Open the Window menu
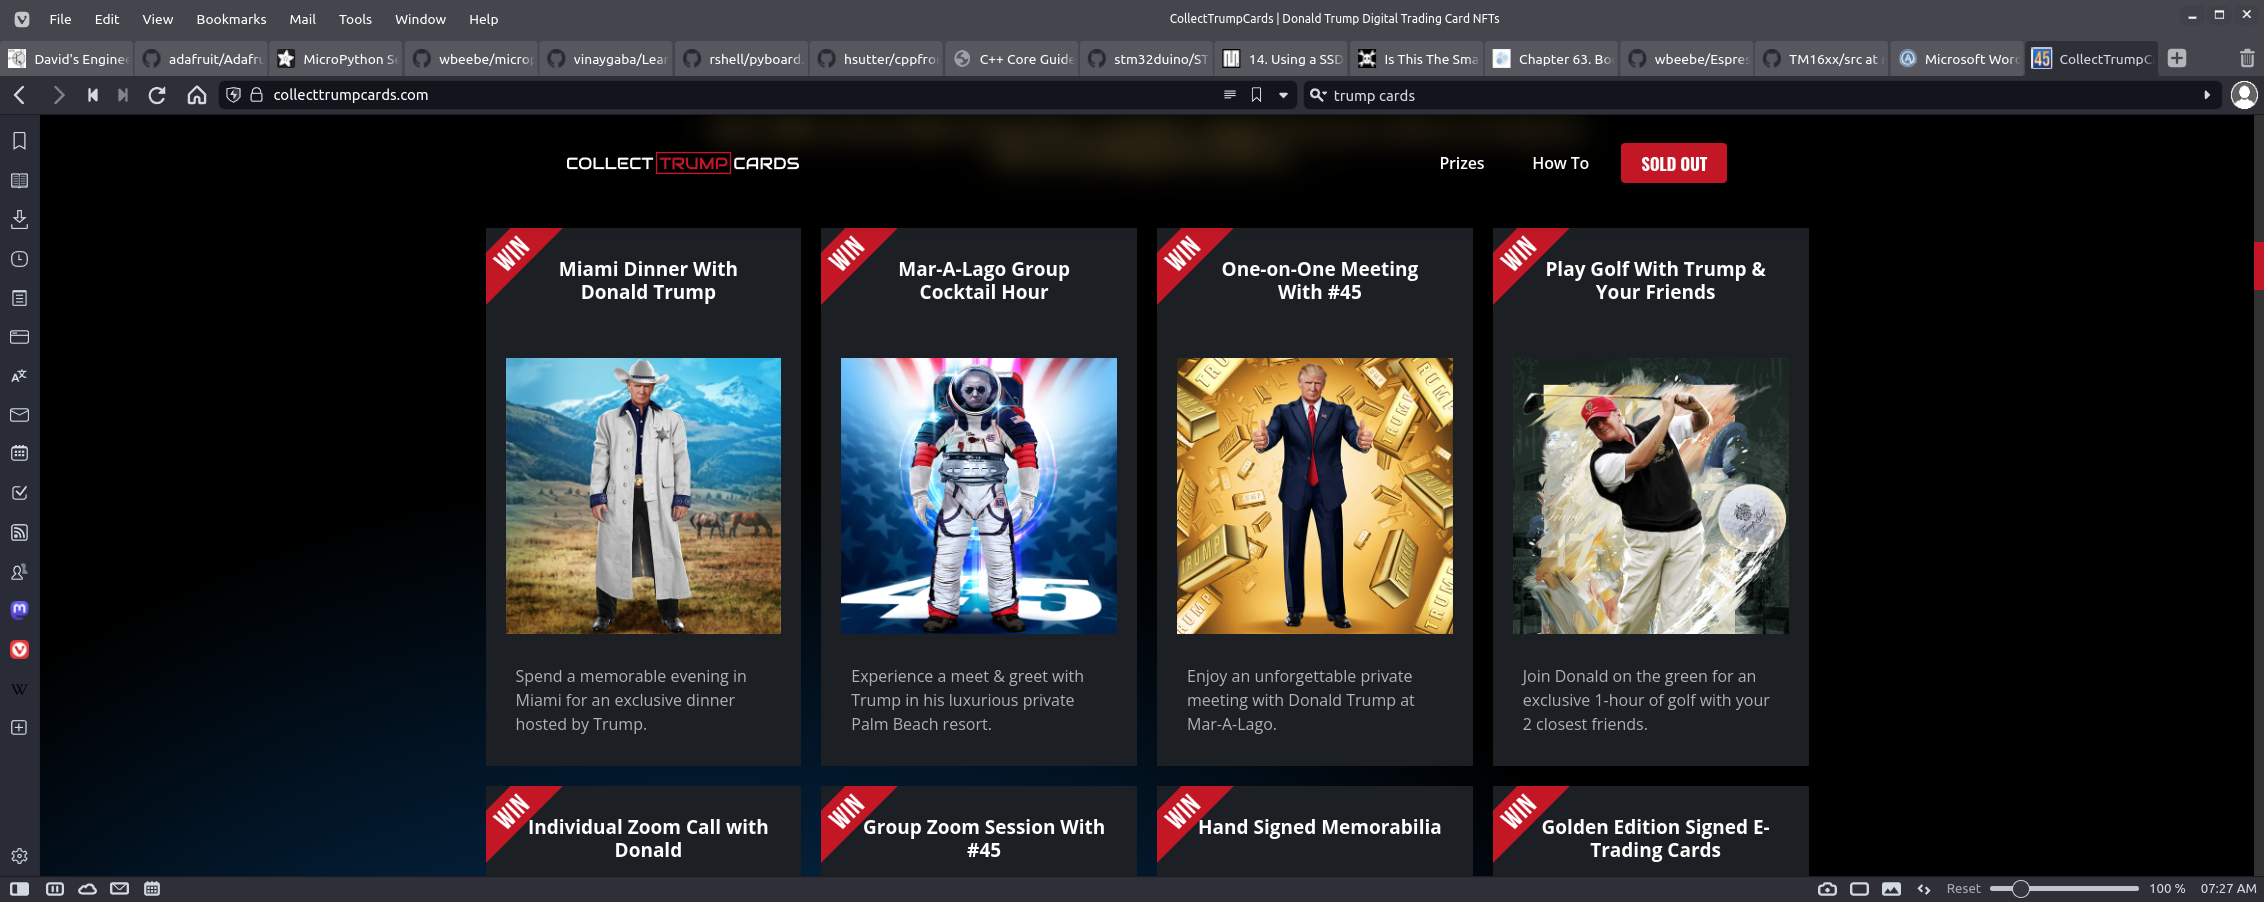Image resolution: width=2264 pixels, height=902 pixels. click(420, 19)
